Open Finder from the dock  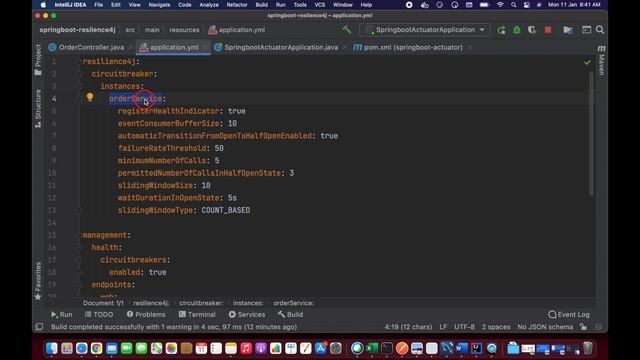52,348
